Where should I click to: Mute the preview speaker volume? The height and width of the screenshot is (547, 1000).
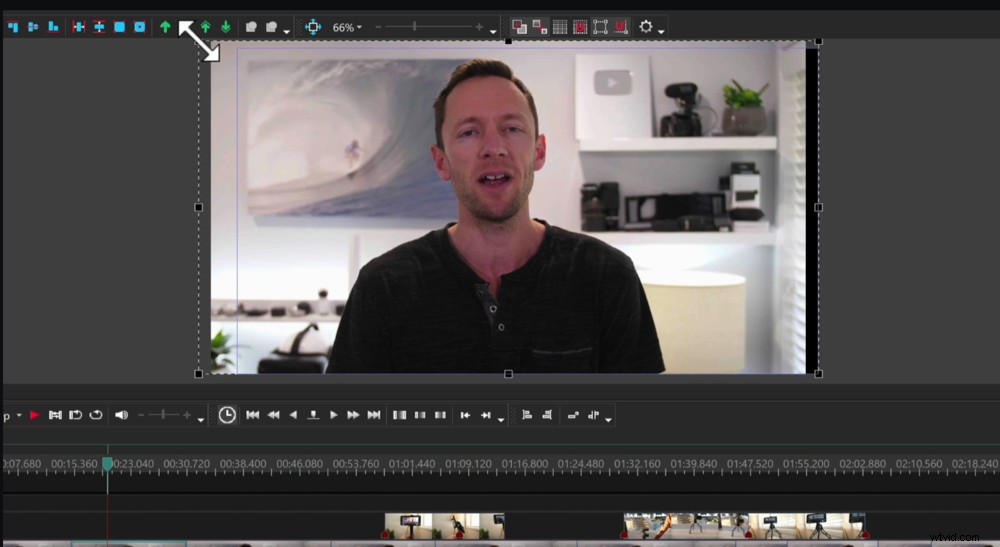tap(121, 415)
